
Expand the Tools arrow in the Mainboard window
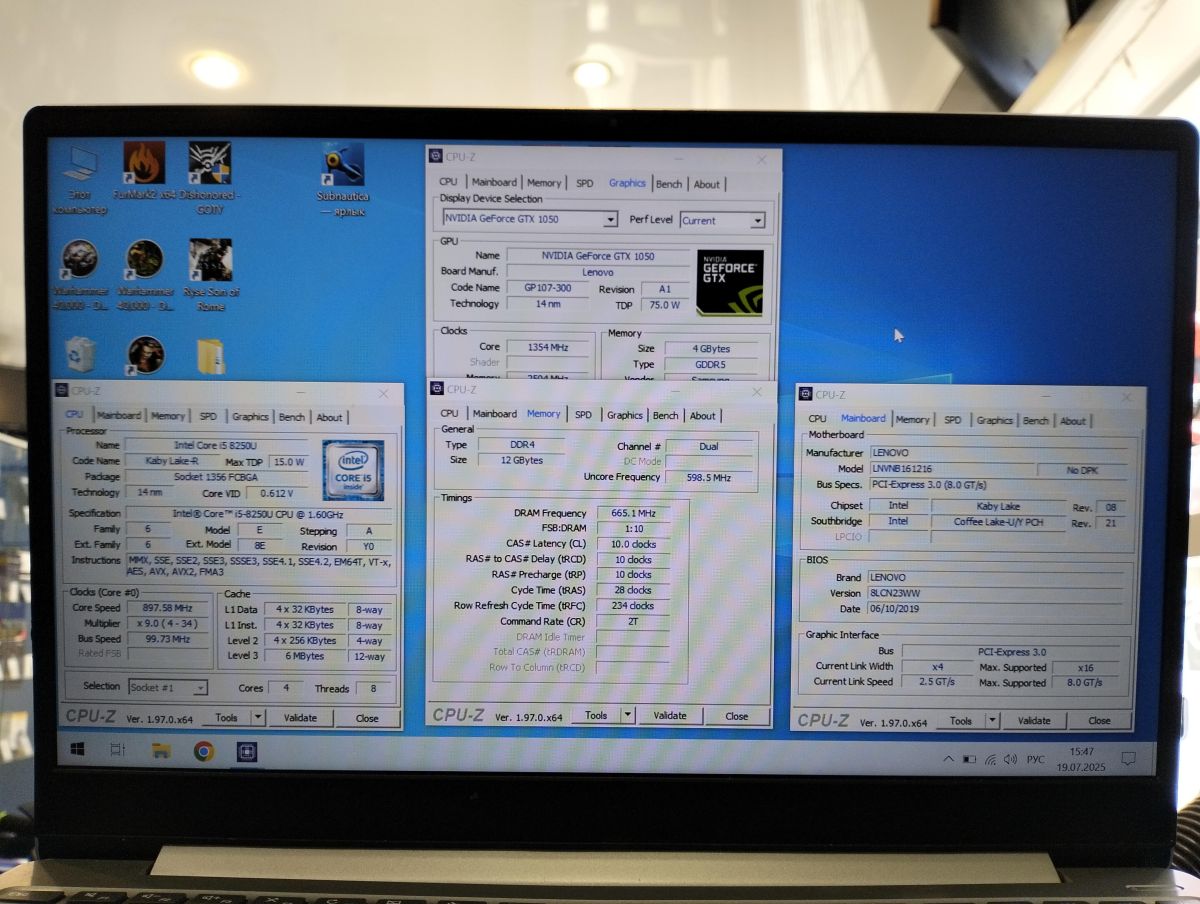tap(993, 720)
